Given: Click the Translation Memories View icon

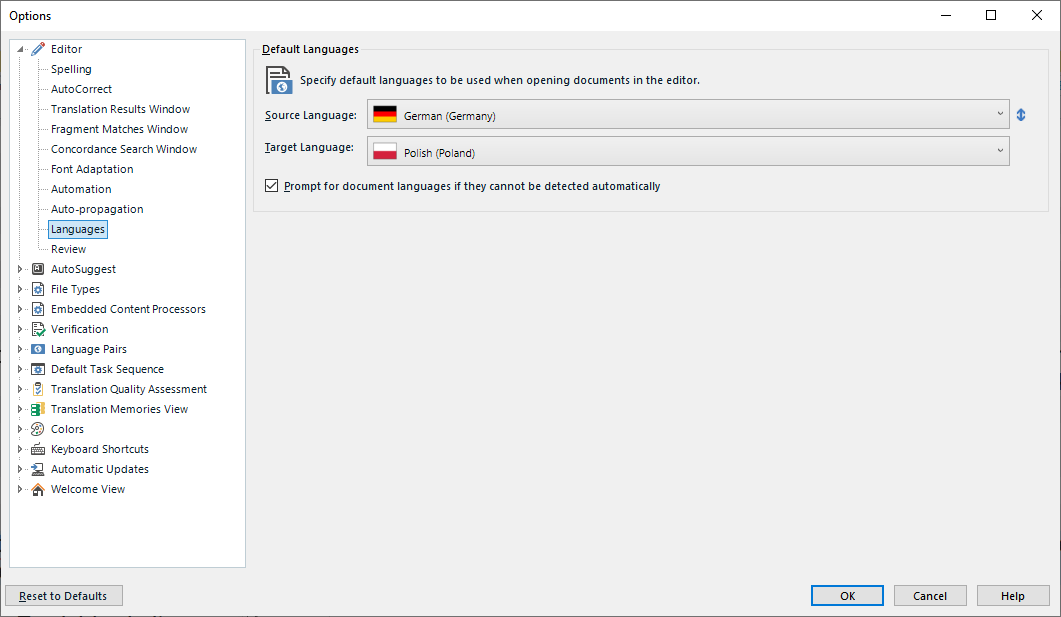Looking at the screenshot, I should click(x=37, y=408).
